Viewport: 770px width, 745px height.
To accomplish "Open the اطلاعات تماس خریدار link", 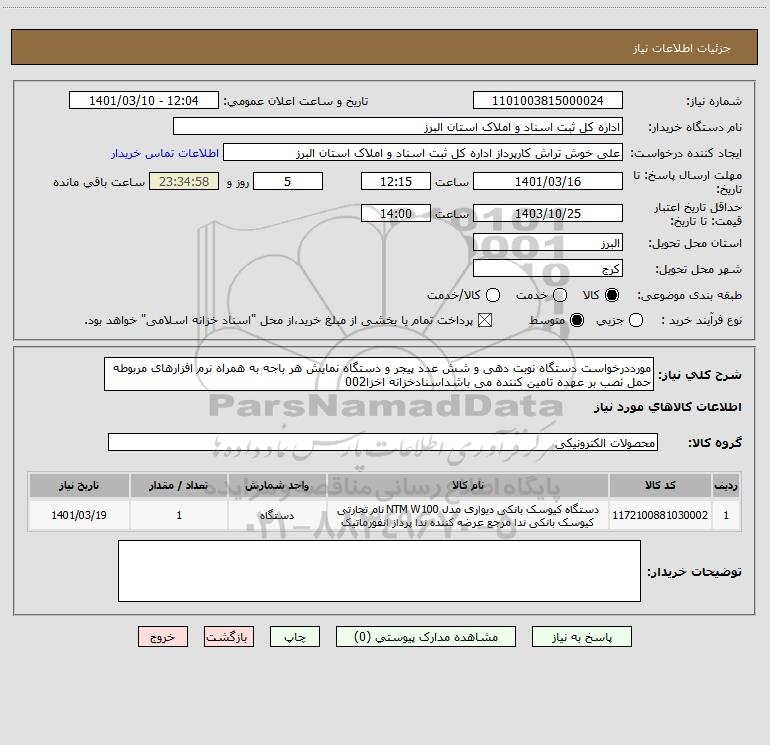I will [x=165, y=153].
